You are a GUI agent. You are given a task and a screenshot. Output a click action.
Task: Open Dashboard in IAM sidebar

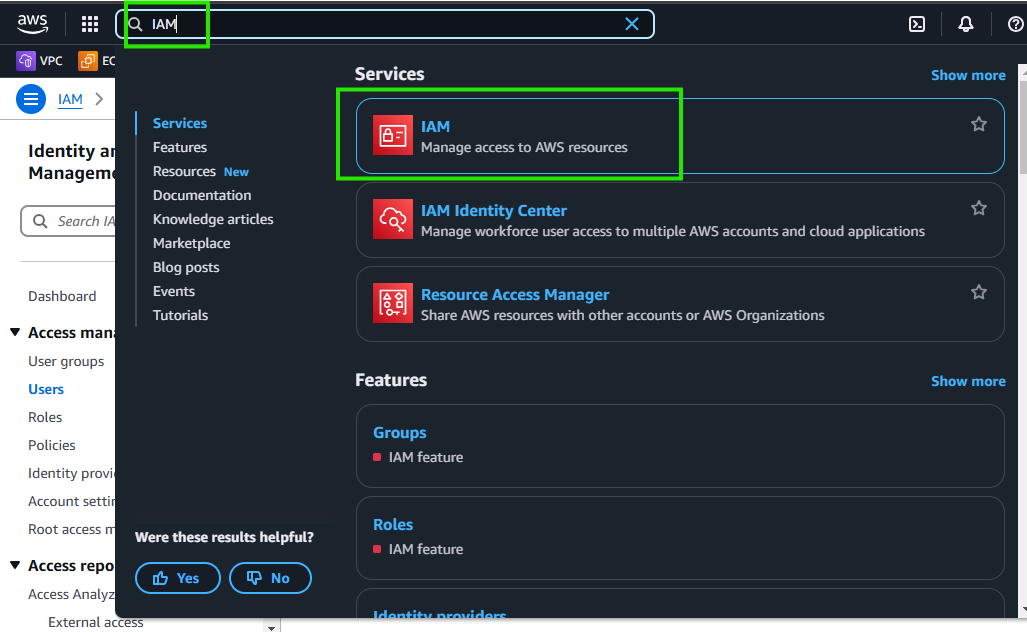coord(62,296)
